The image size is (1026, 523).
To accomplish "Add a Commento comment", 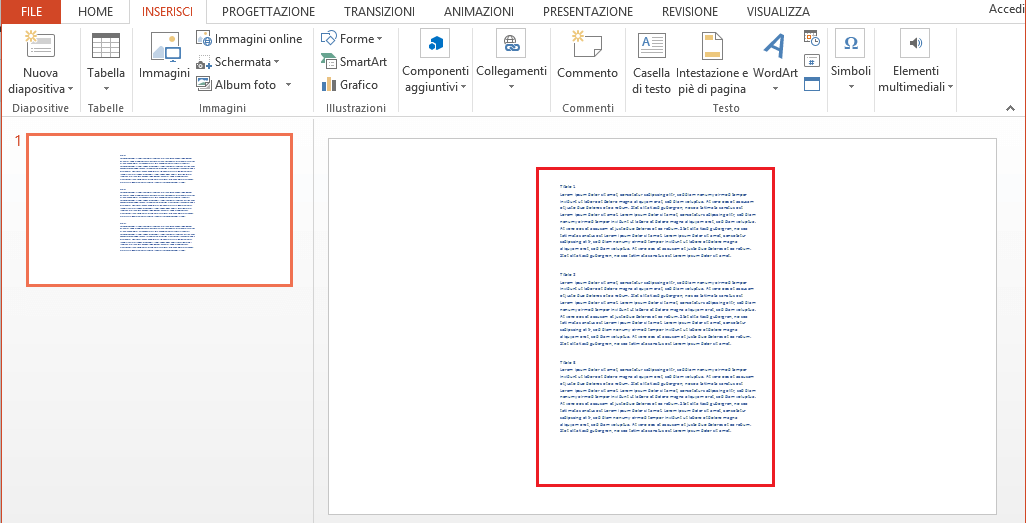I will [x=588, y=56].
